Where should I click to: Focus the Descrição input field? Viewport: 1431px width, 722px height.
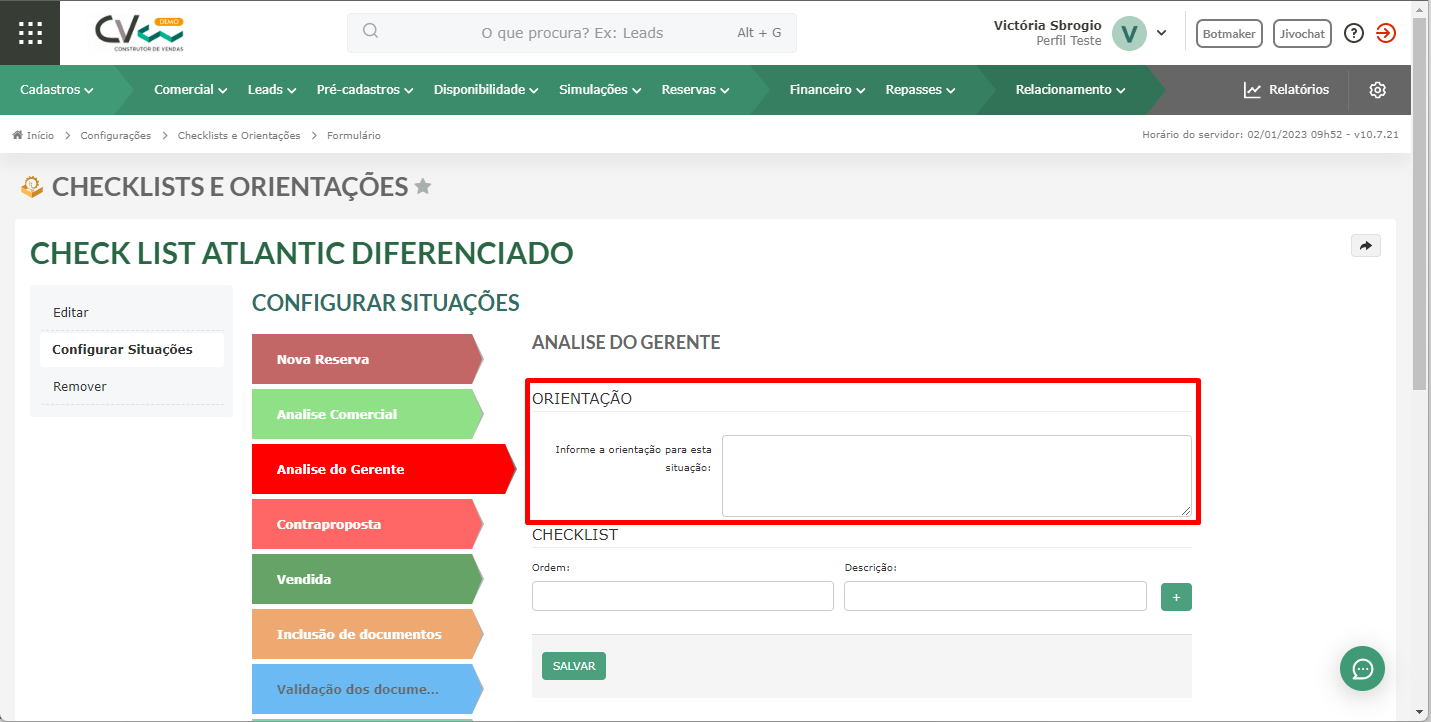coord(995,596)
